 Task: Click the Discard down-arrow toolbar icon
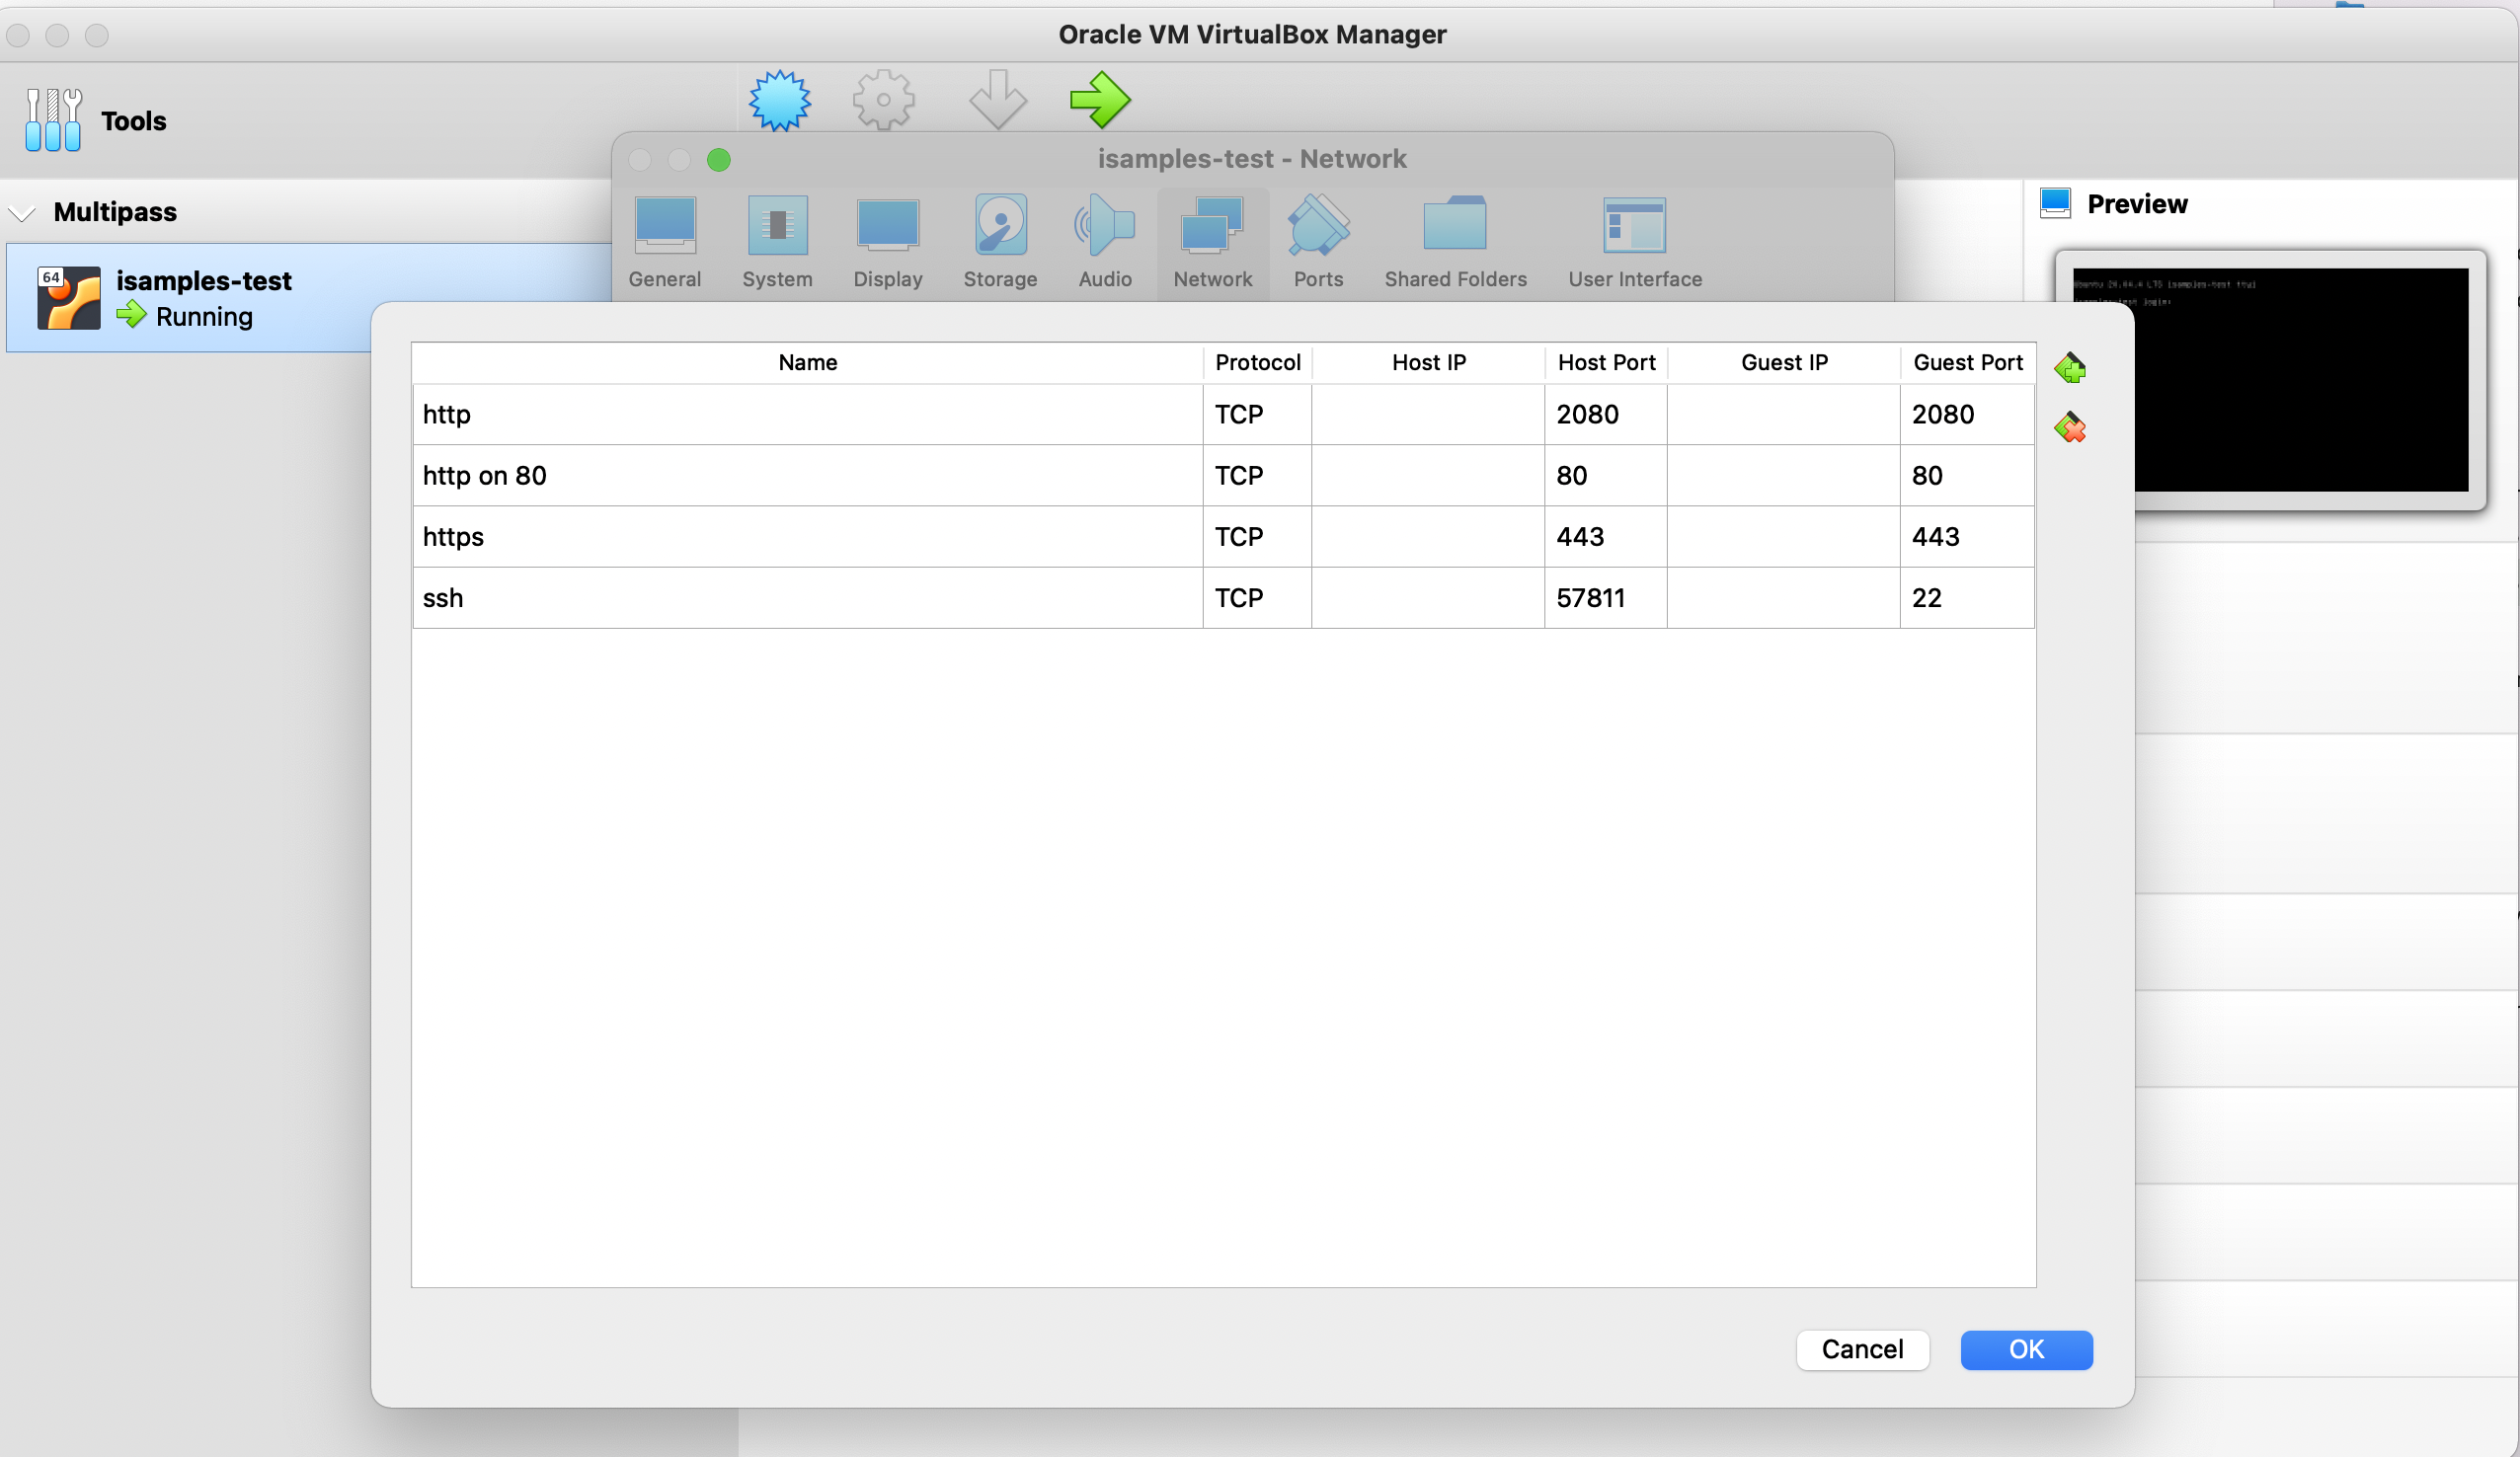[x=997, y=100]
